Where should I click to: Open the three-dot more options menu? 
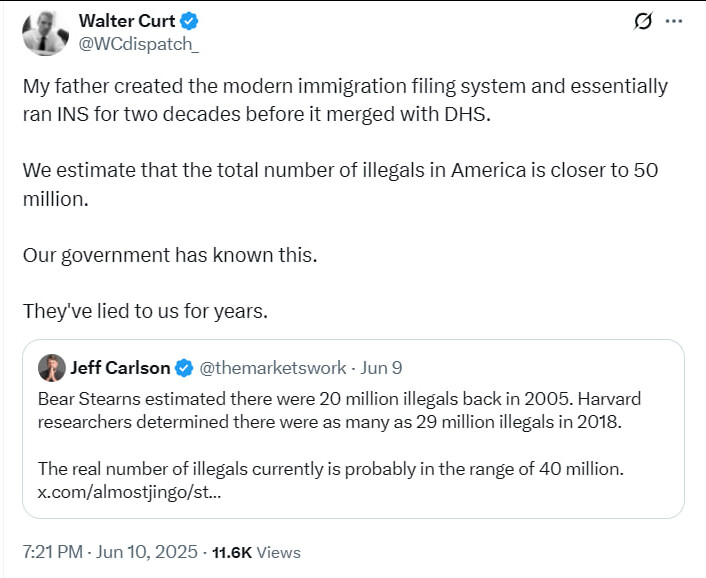(x=674, y=21)
